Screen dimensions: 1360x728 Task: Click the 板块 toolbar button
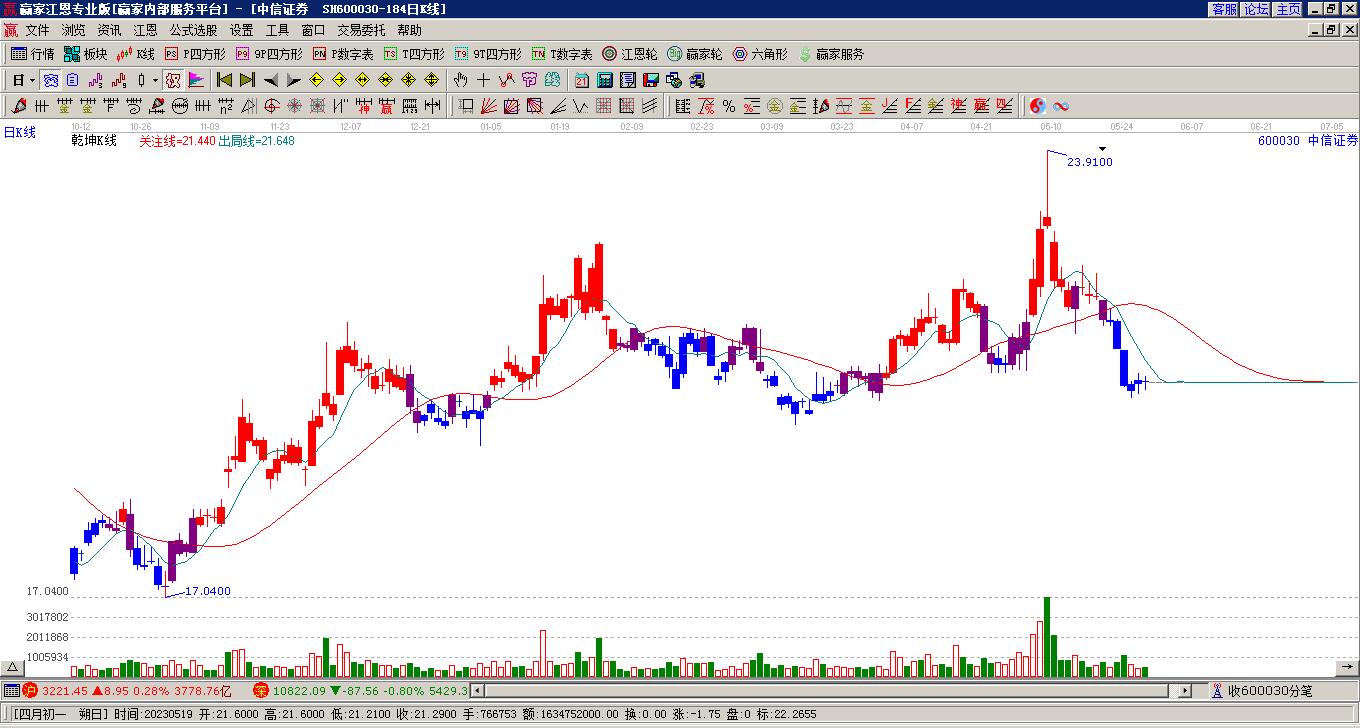(x=86, y=54)
